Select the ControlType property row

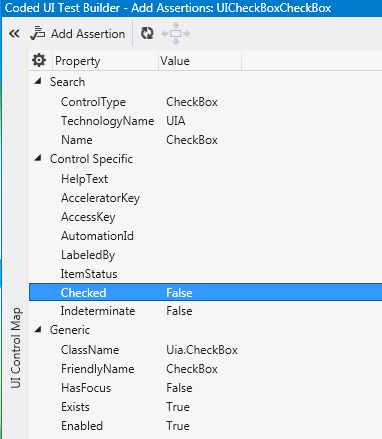click(205, 102)
